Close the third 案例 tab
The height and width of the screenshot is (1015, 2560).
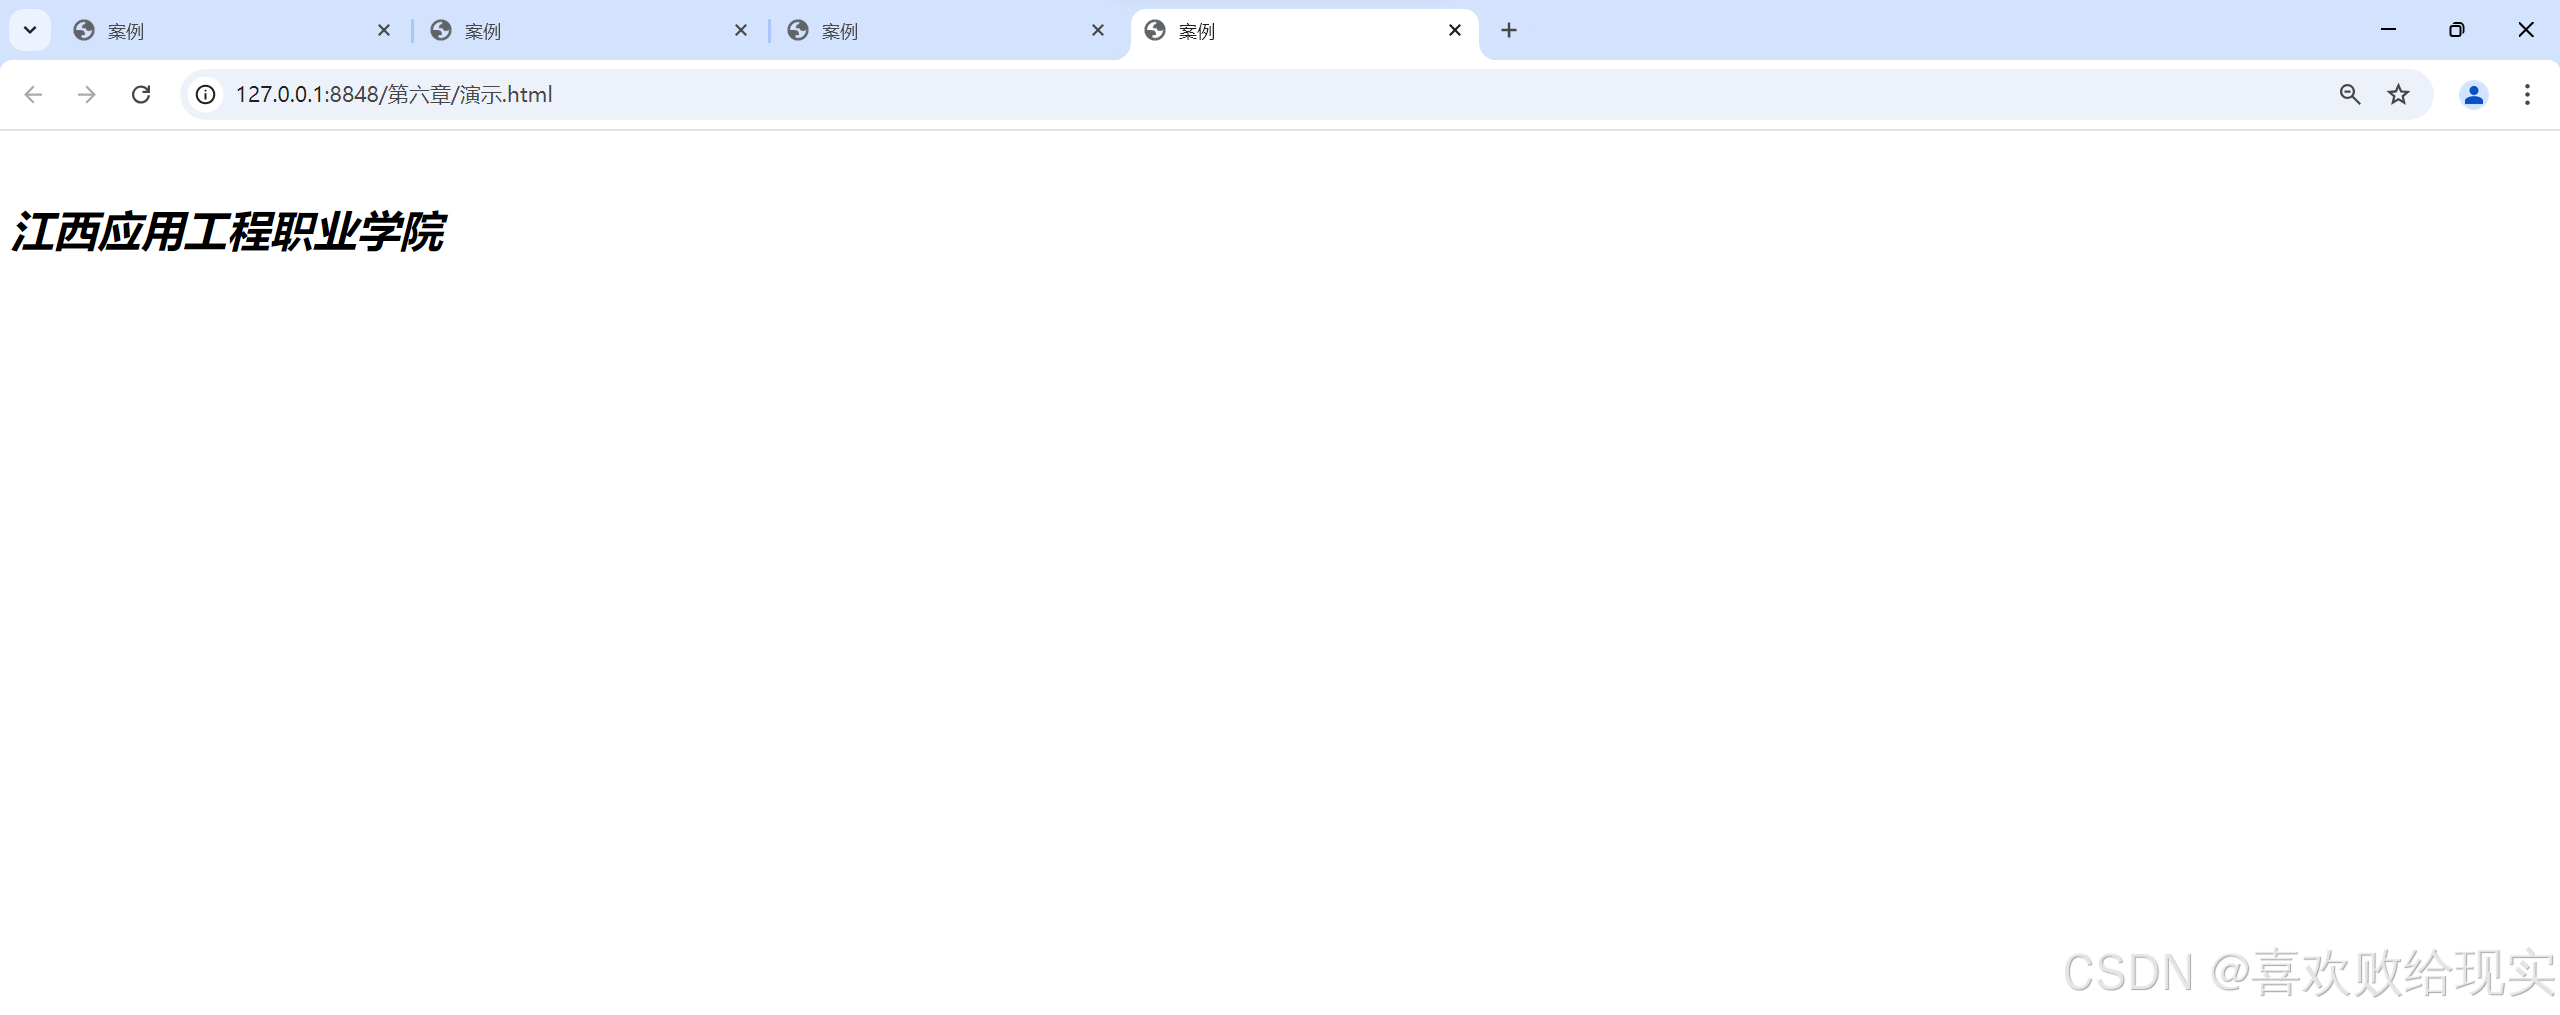click(x=1098, y=31)
